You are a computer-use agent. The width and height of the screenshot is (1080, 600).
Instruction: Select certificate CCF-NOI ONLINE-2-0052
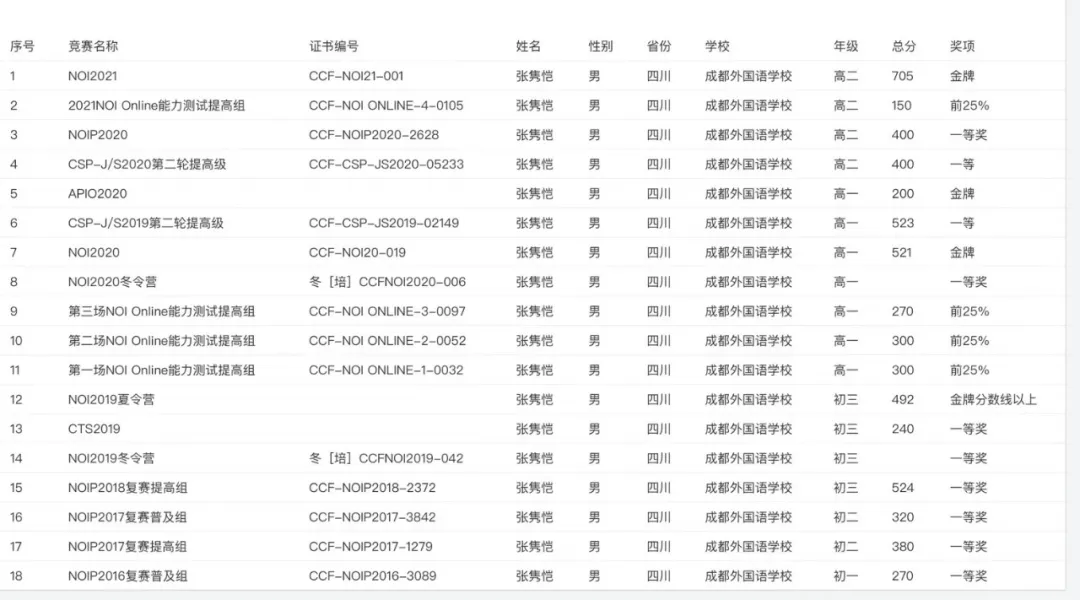[x=387, y=341]
